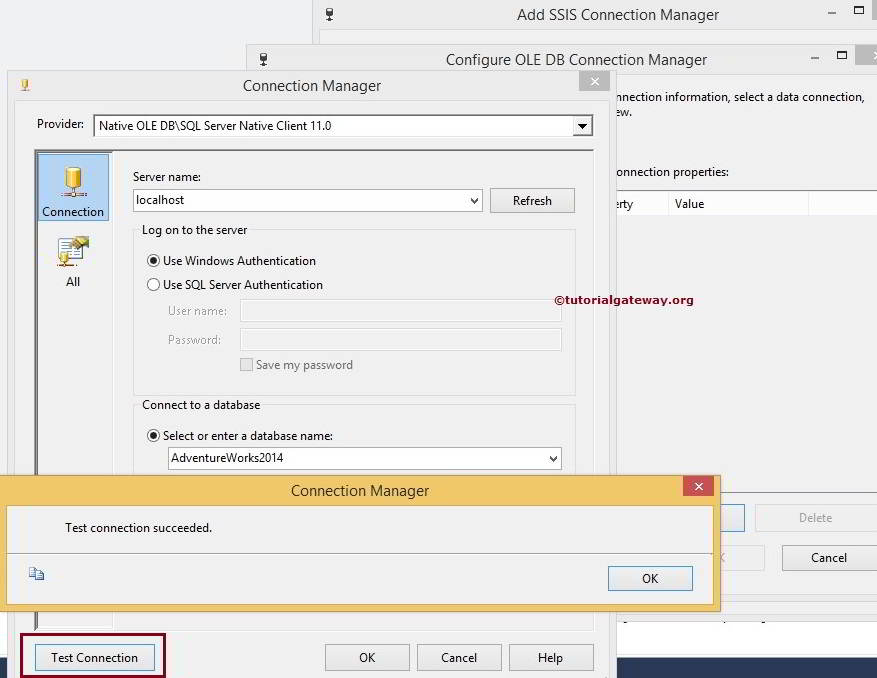This screenshot has height=678, width=877.
Task: Click the Refresh button next to server name
Action: pos(532,200)
